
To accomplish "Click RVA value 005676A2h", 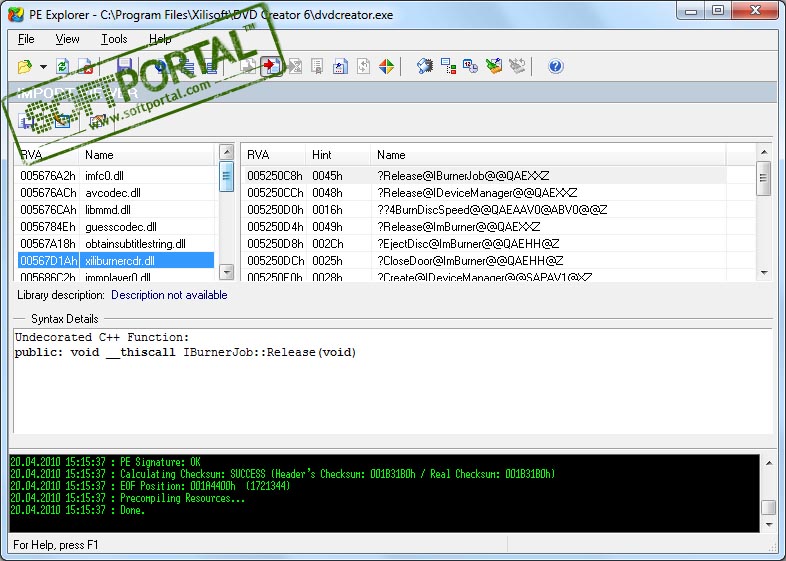I will point(48,176).
